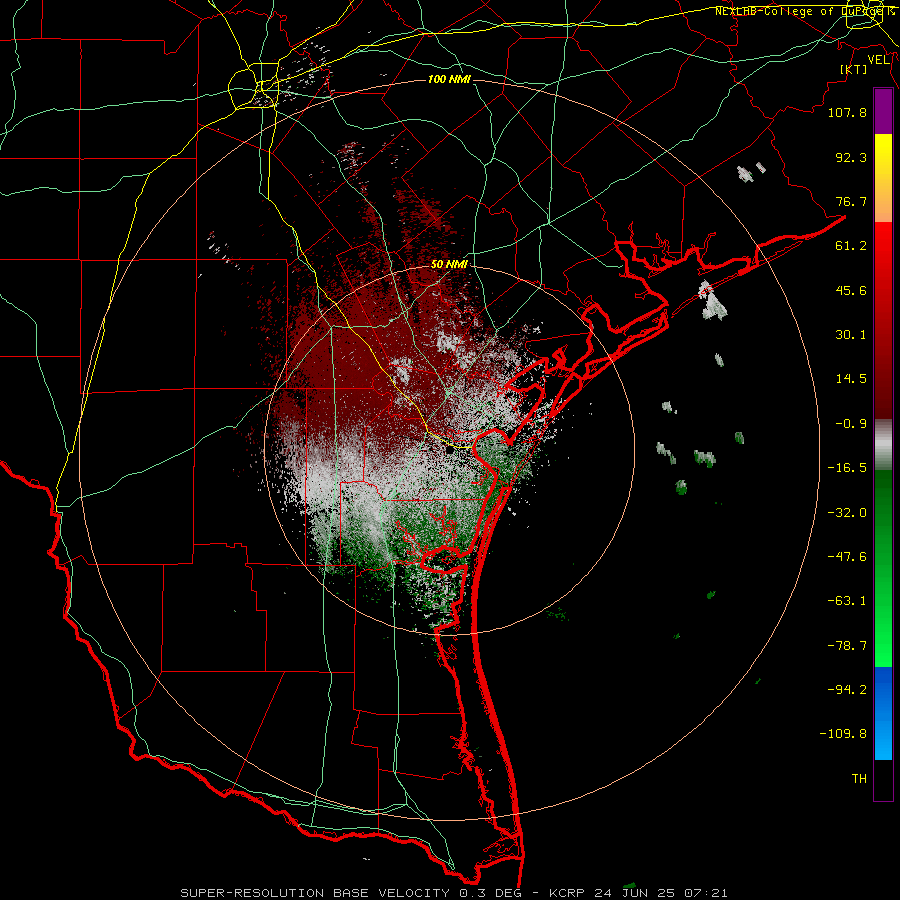This screenshot has width=900, height=900.
Task: Click the purple segment atop the velocity bar
Action: pos(883,112)
